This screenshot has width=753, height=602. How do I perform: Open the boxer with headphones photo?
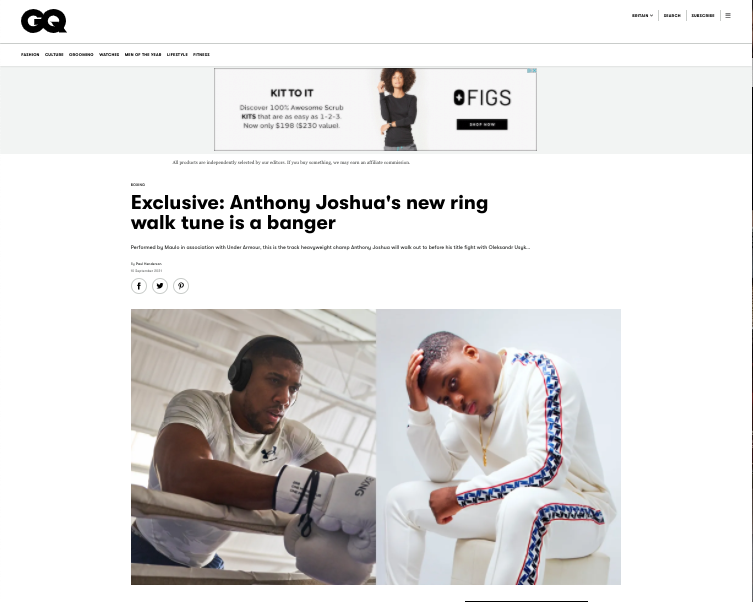pos(253,447)
